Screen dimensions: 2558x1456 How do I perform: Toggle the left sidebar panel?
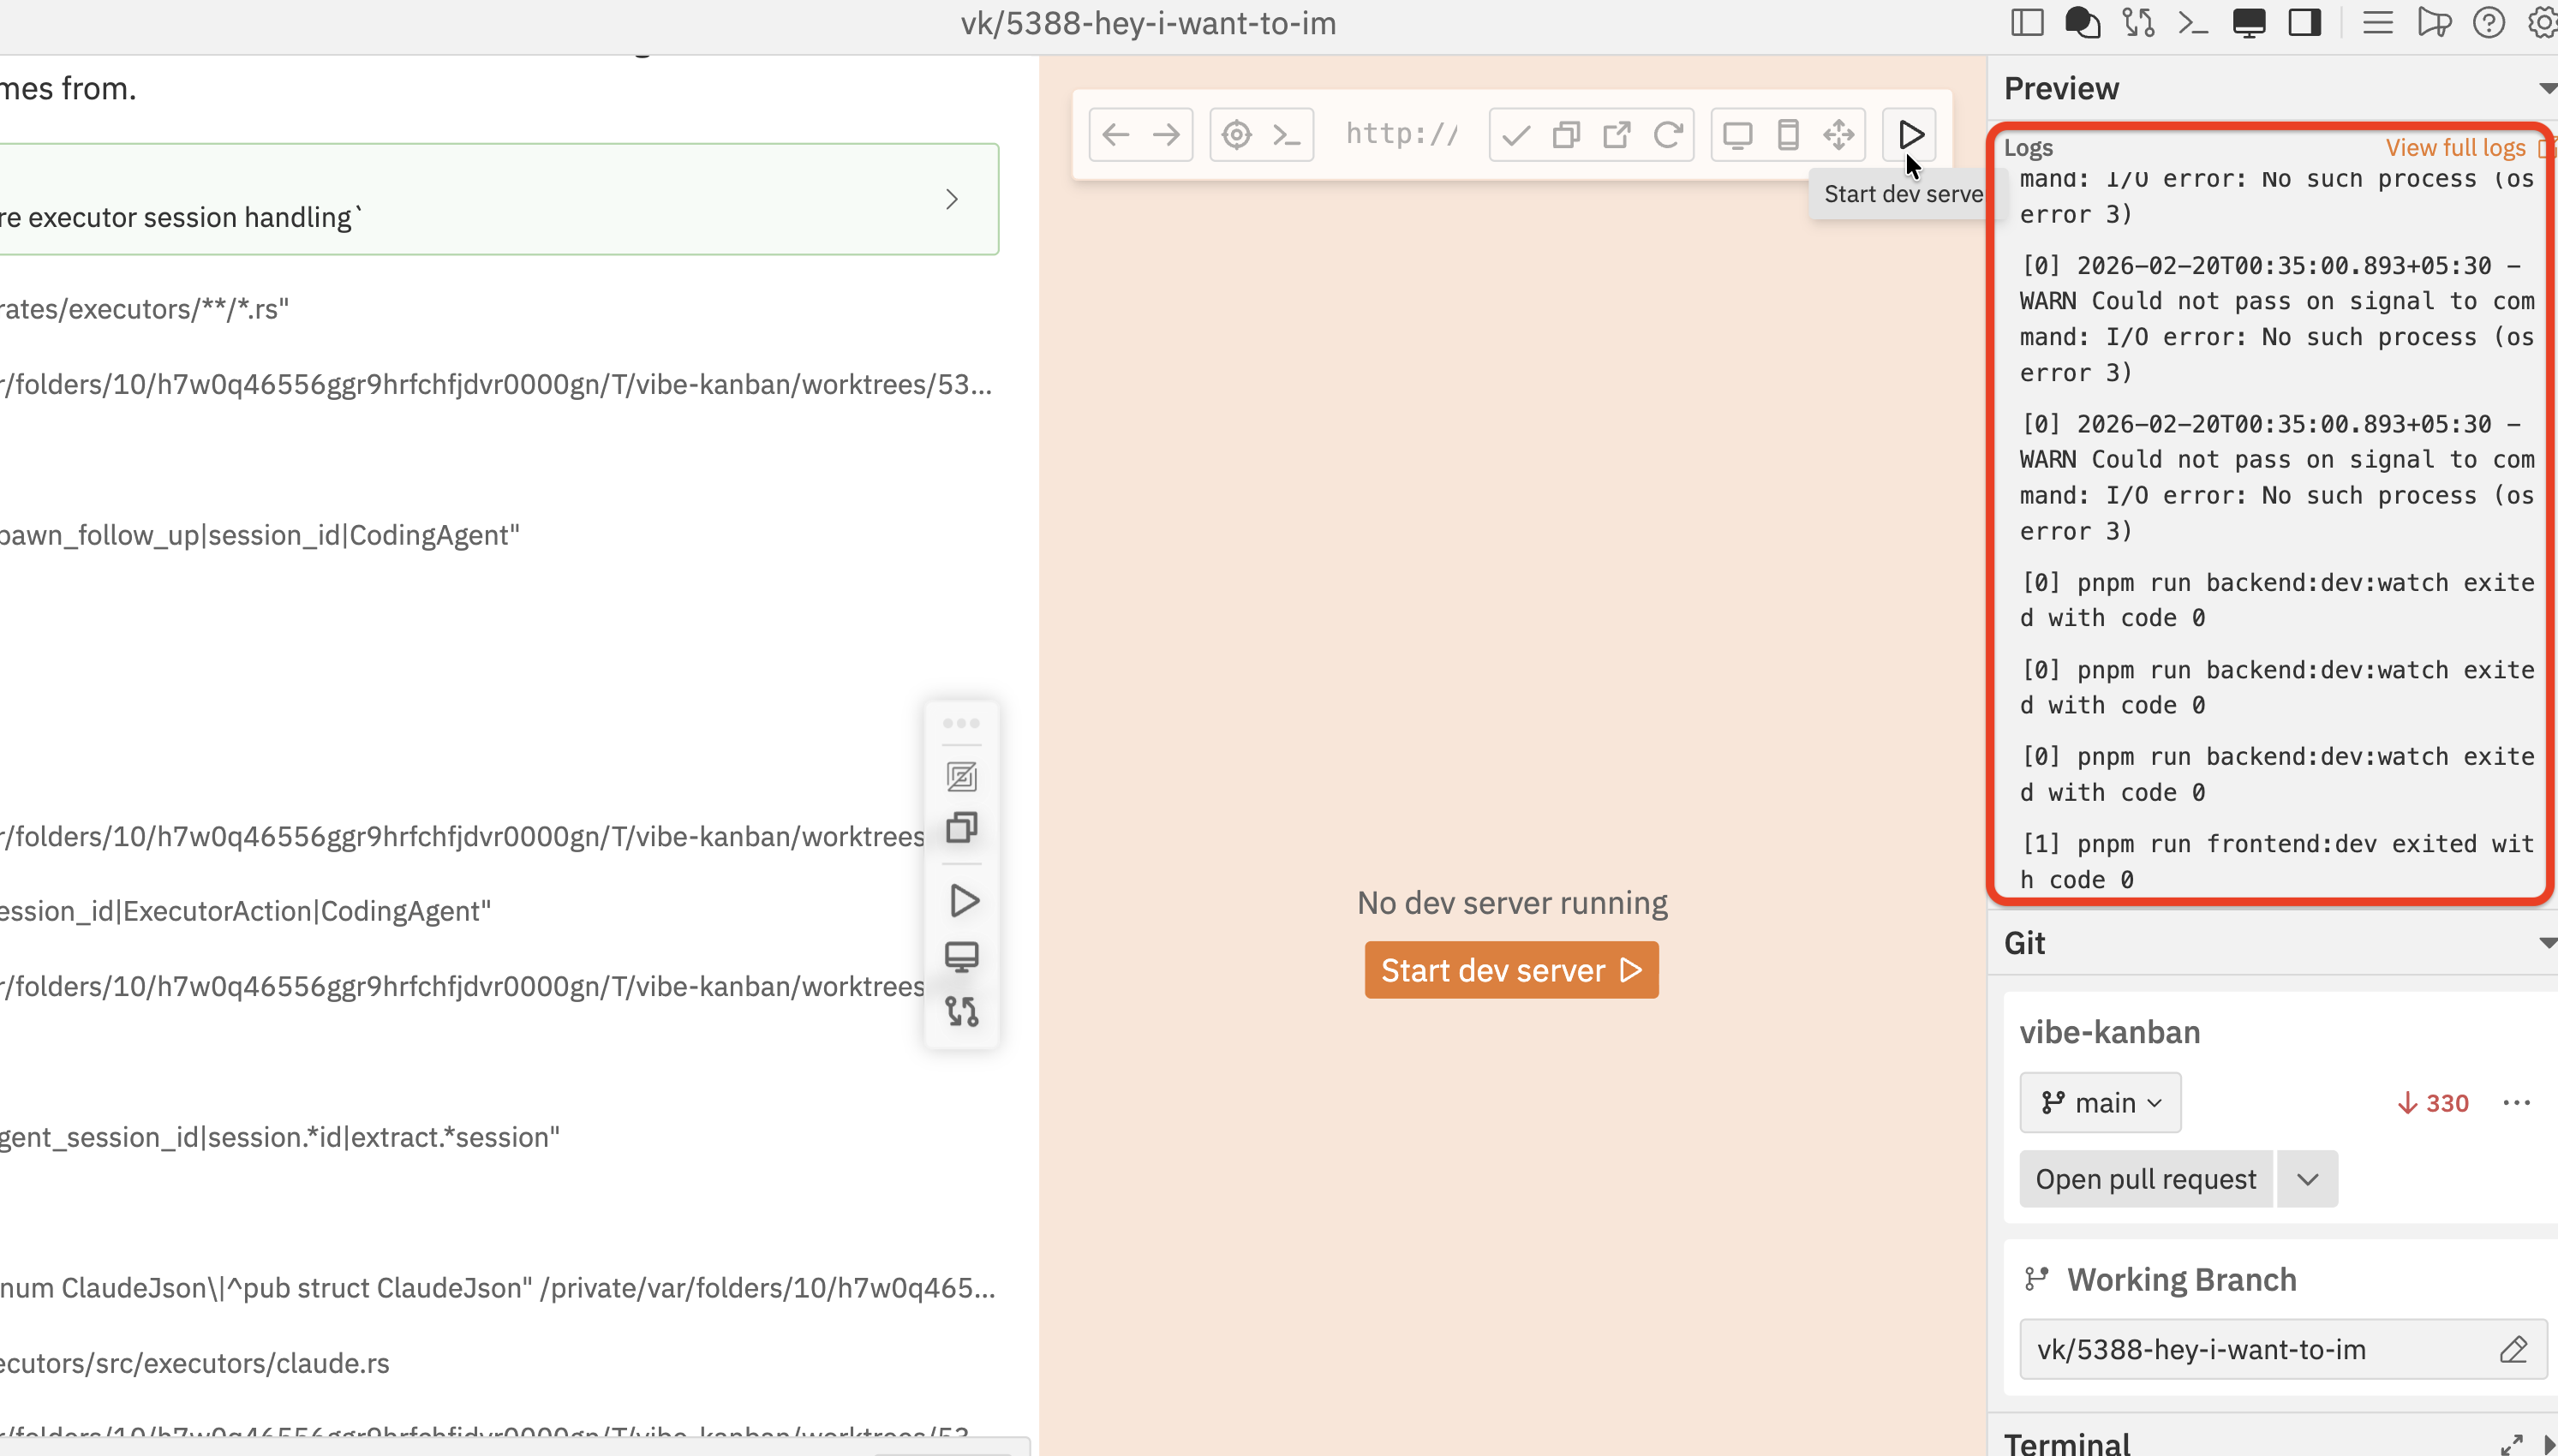click(2026, 22)
